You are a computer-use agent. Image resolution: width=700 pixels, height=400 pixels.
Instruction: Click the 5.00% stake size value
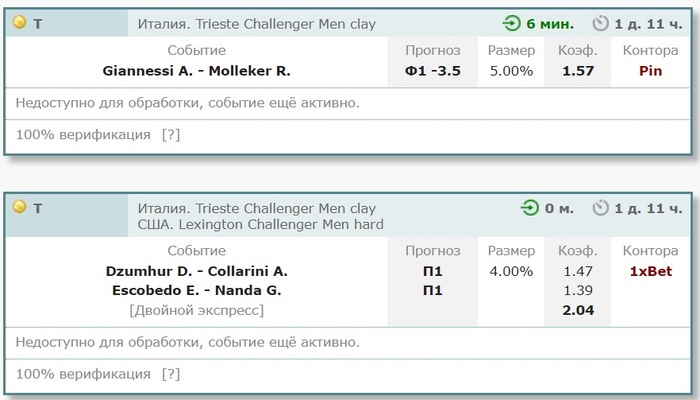(x=511, y=71)
